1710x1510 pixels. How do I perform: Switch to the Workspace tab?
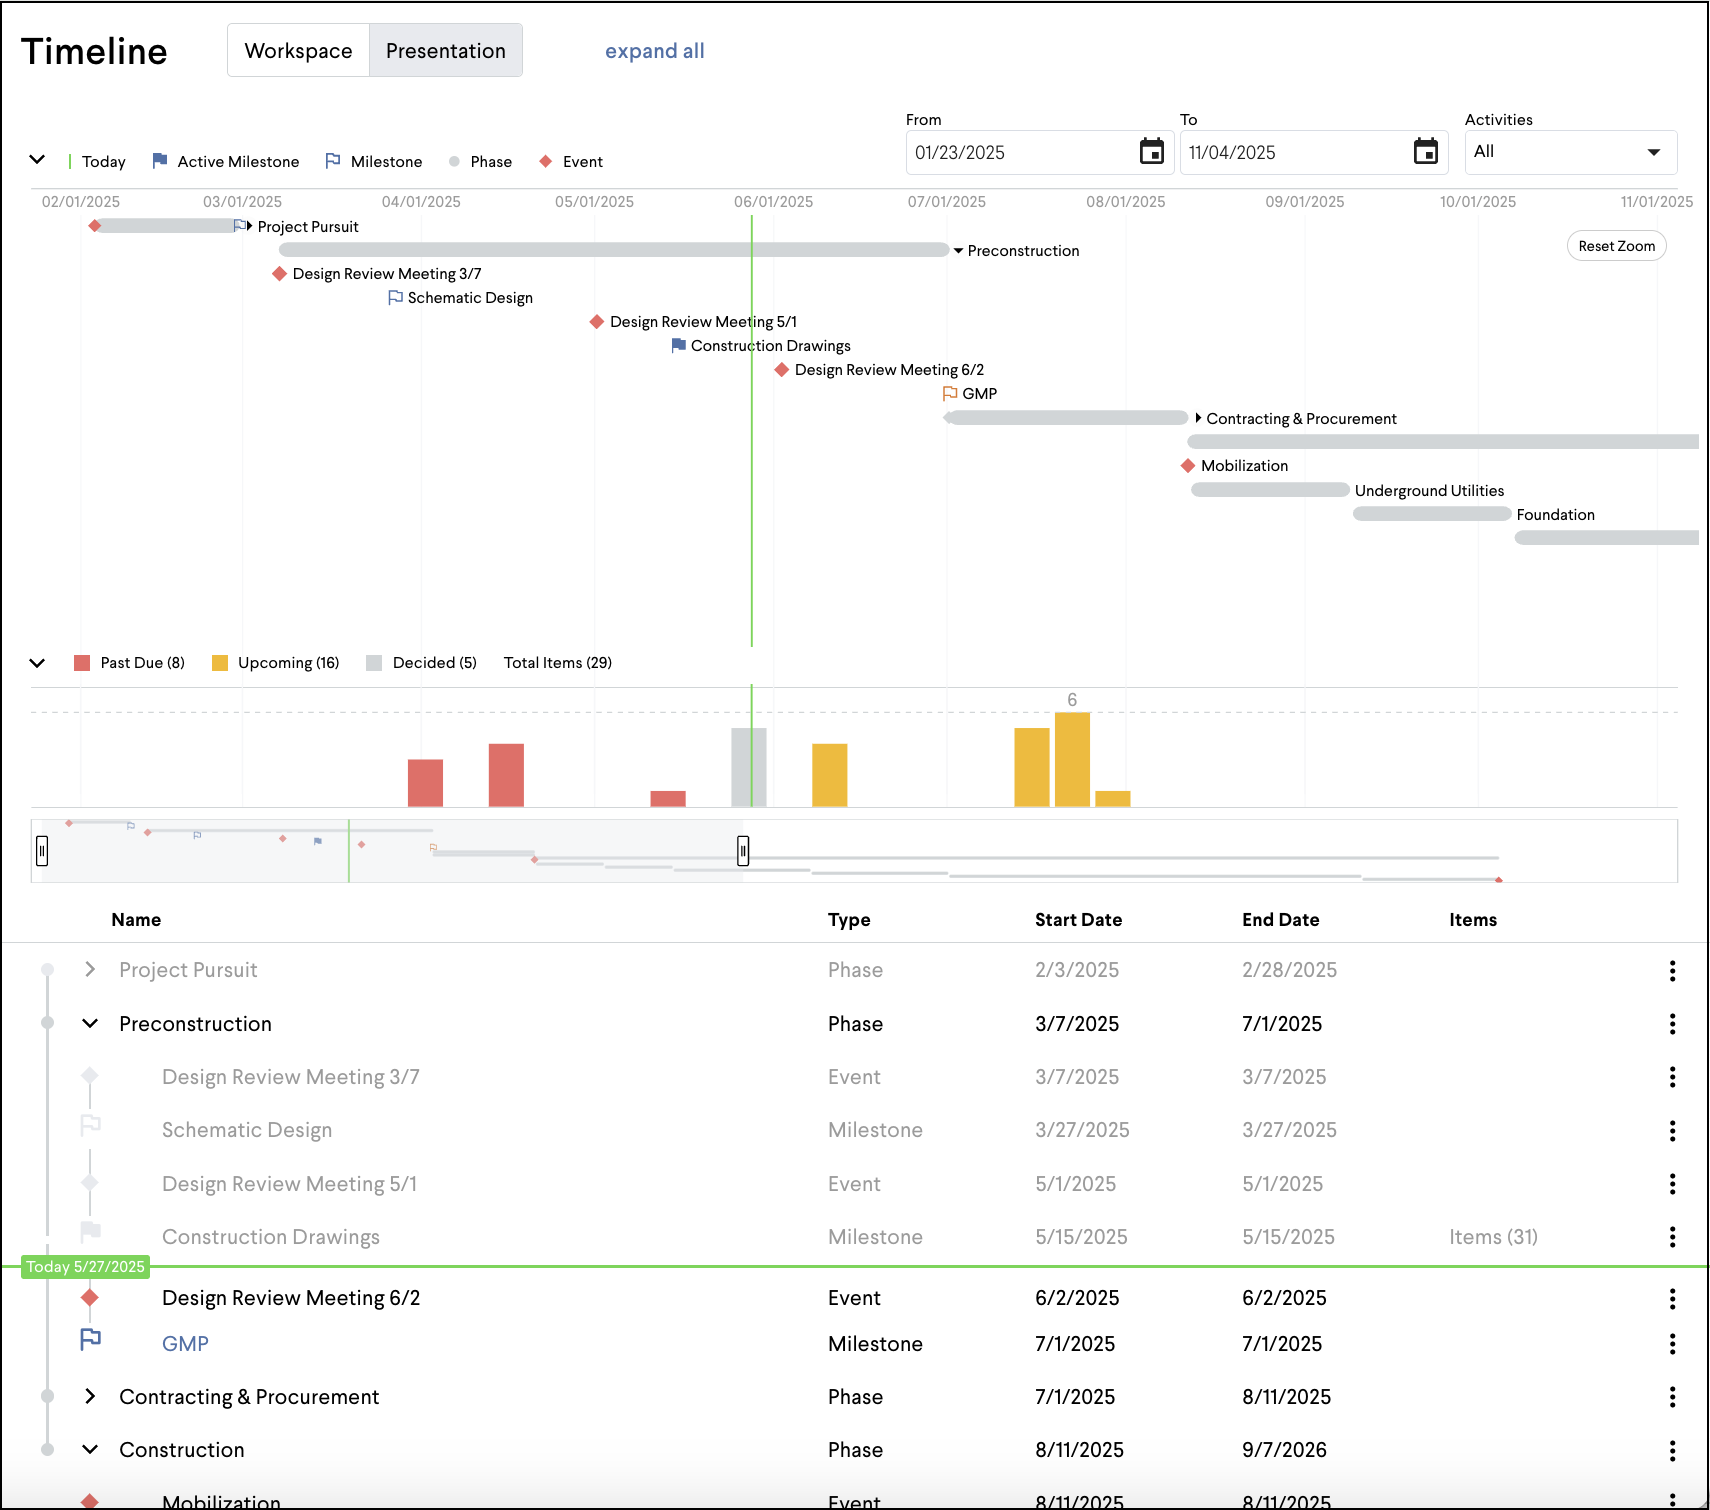click(x=298, y=50)
